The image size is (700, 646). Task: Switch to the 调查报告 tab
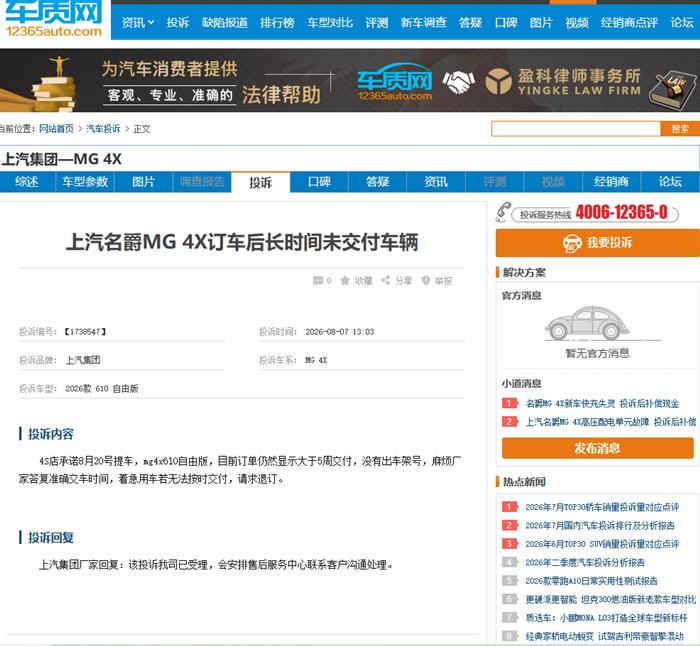pos(202,182)
